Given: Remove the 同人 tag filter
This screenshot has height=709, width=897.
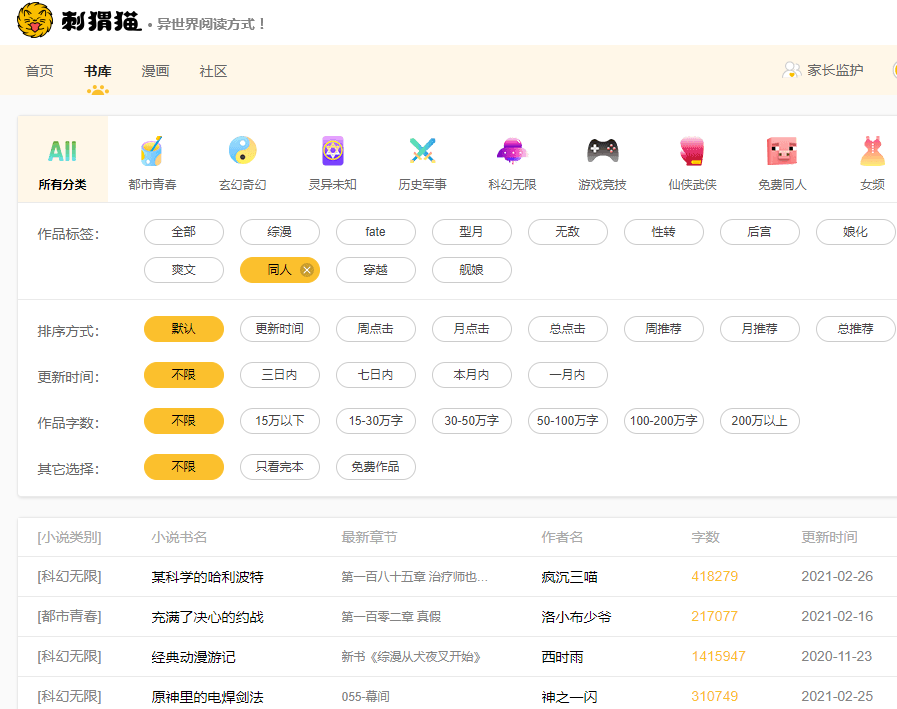Looking at the screenshot, I should pyautogui.click(x=307, y=270).
